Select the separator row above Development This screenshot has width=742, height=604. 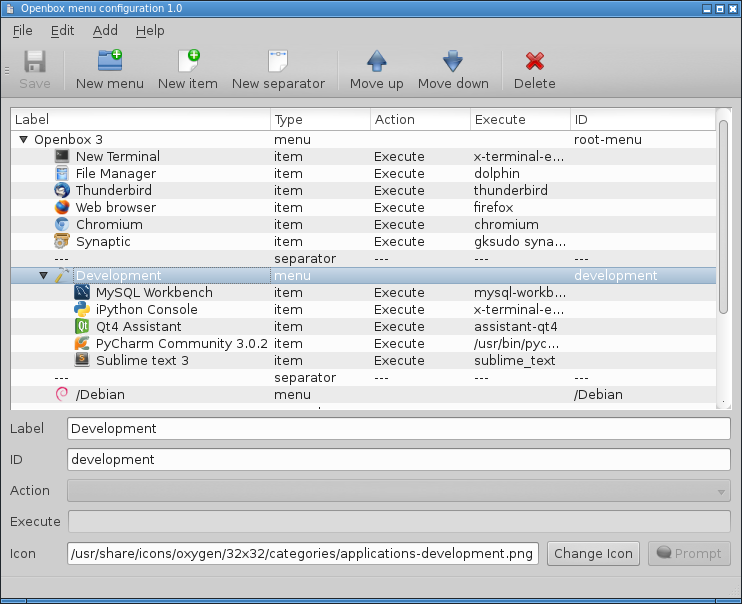click(x=363, y=258)
